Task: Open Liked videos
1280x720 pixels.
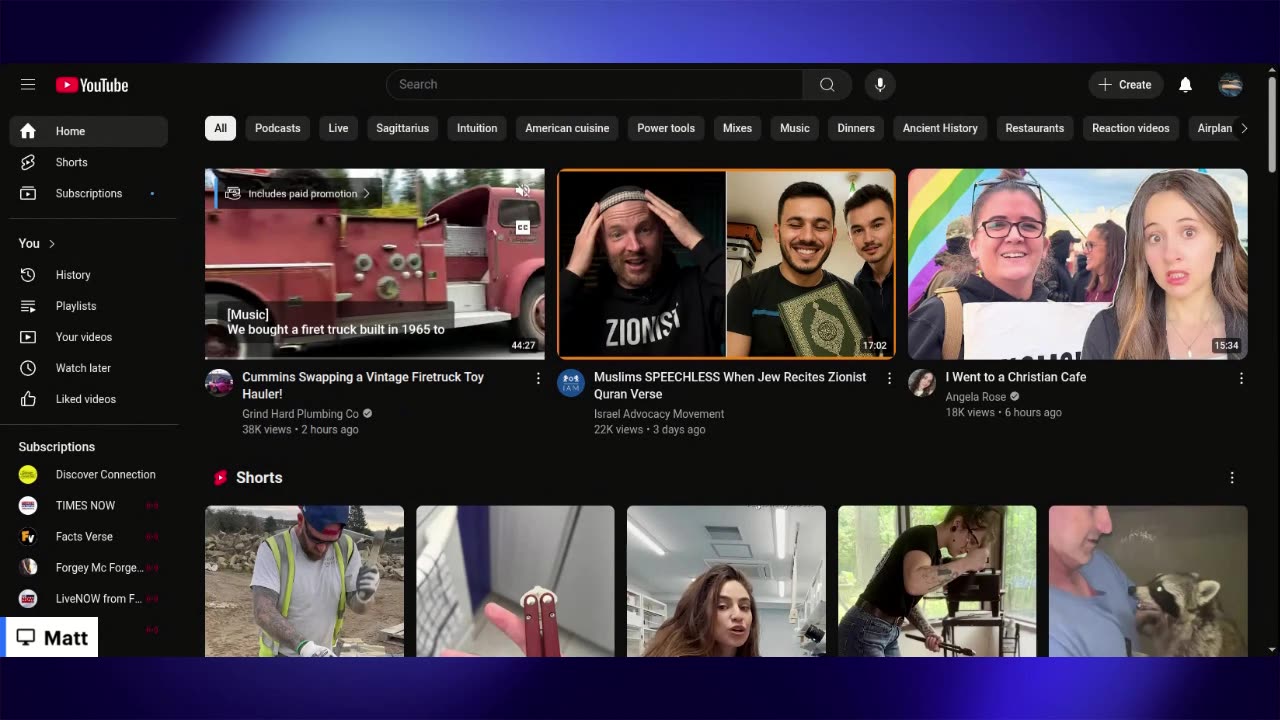Action: pos(89,399)
